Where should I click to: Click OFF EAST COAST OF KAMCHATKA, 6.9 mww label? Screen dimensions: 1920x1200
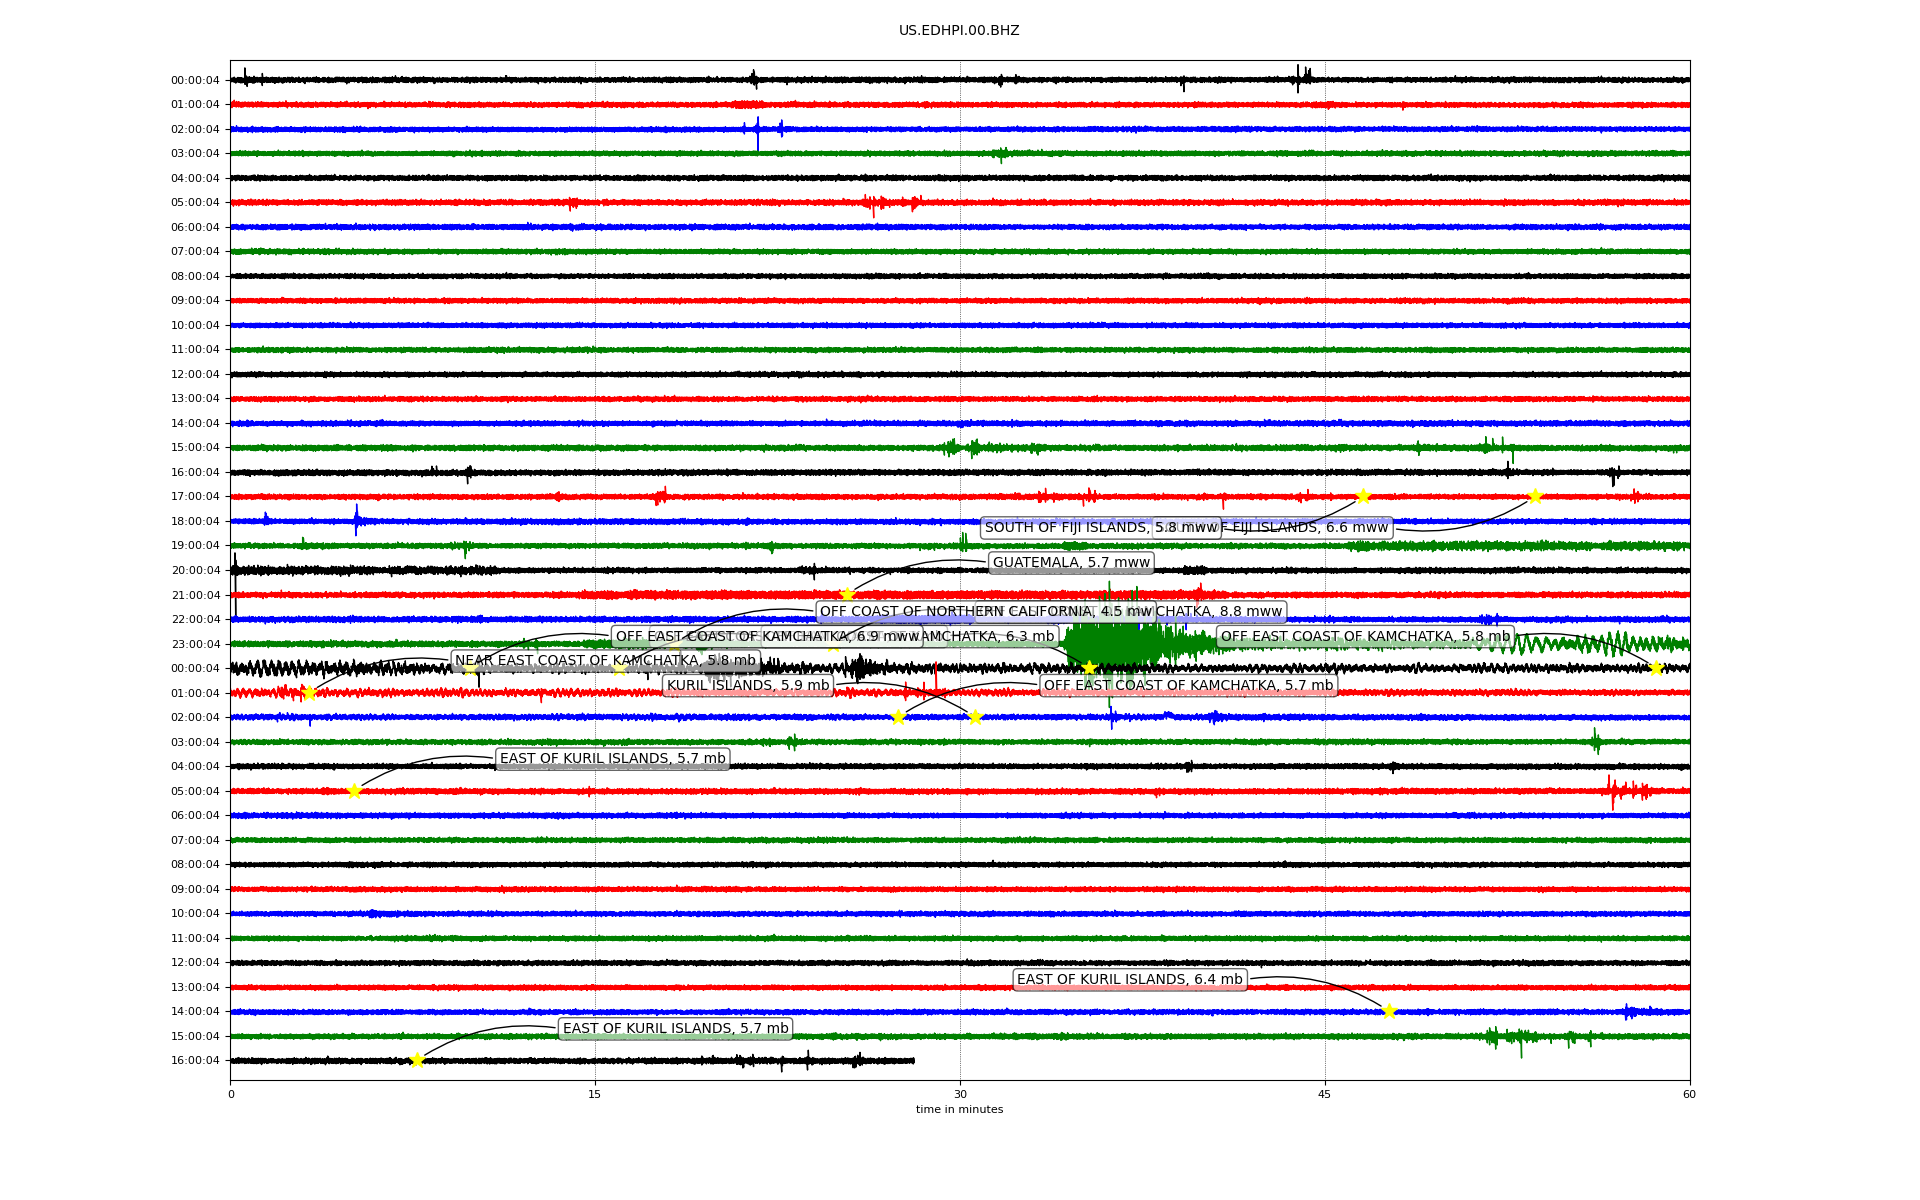[767, 637]
